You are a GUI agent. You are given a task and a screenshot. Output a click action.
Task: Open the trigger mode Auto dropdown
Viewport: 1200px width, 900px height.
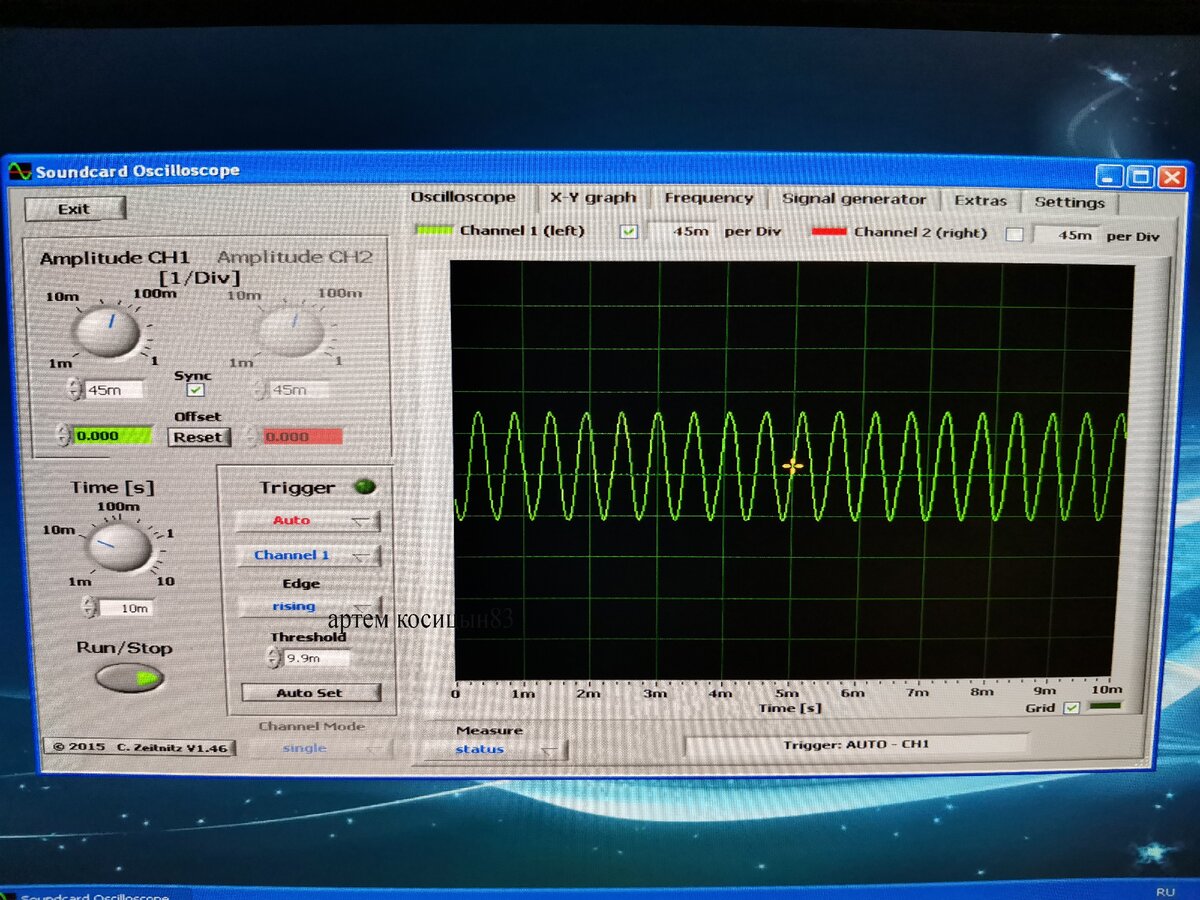coord(307,520)
